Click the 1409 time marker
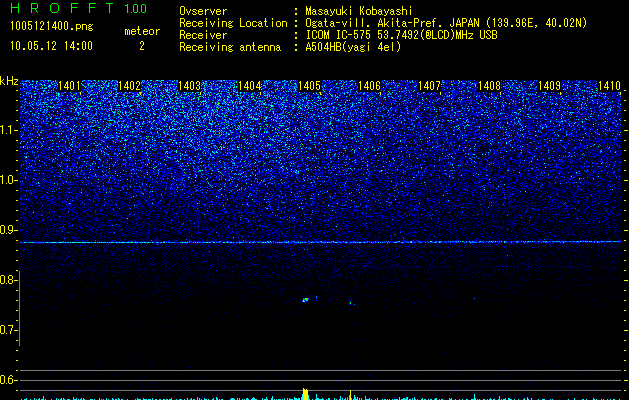Viewport: 629px width, 400px height. 549,86
